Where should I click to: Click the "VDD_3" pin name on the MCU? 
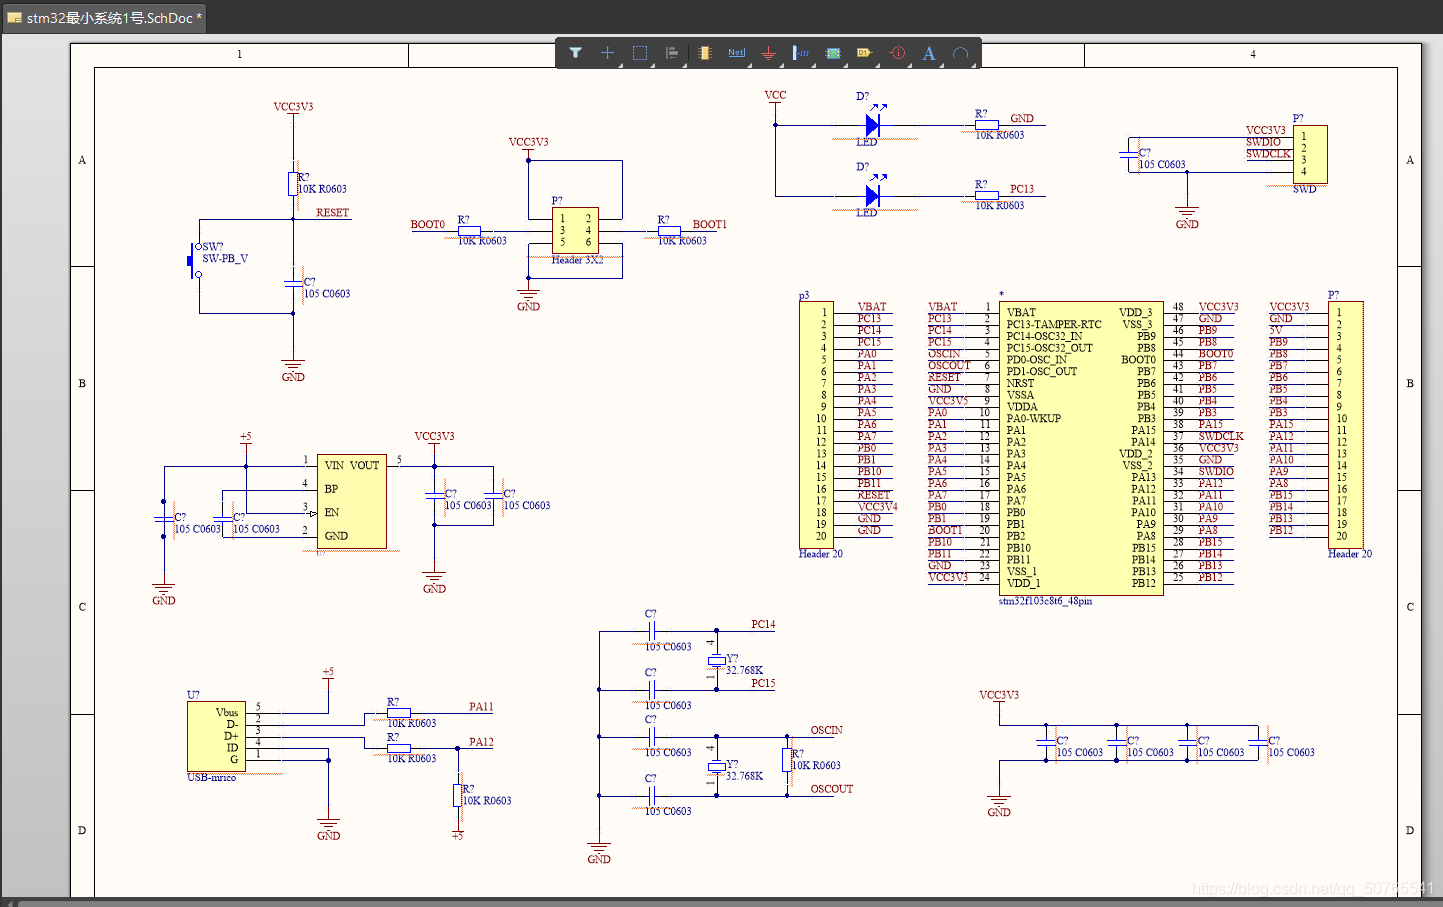[x=1136, y=312]
